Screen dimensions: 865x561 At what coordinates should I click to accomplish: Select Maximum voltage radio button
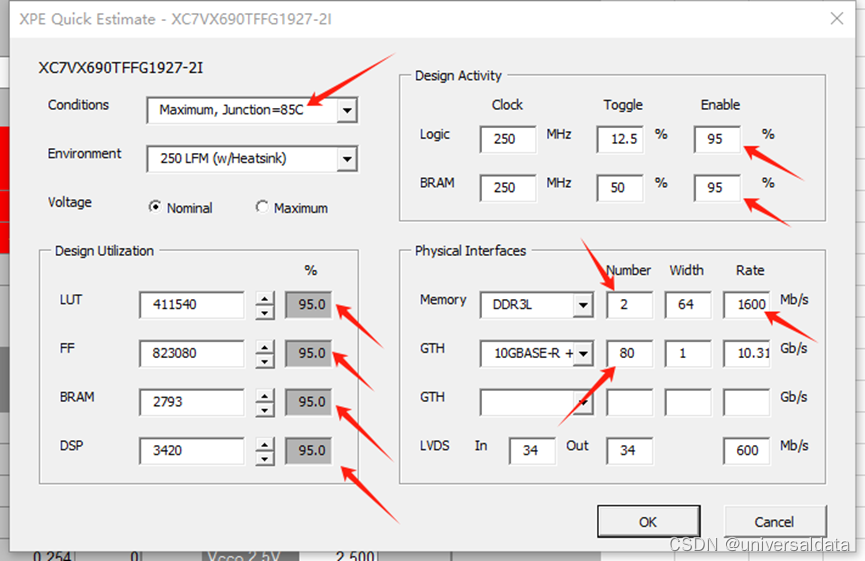(x=262, y=207)
